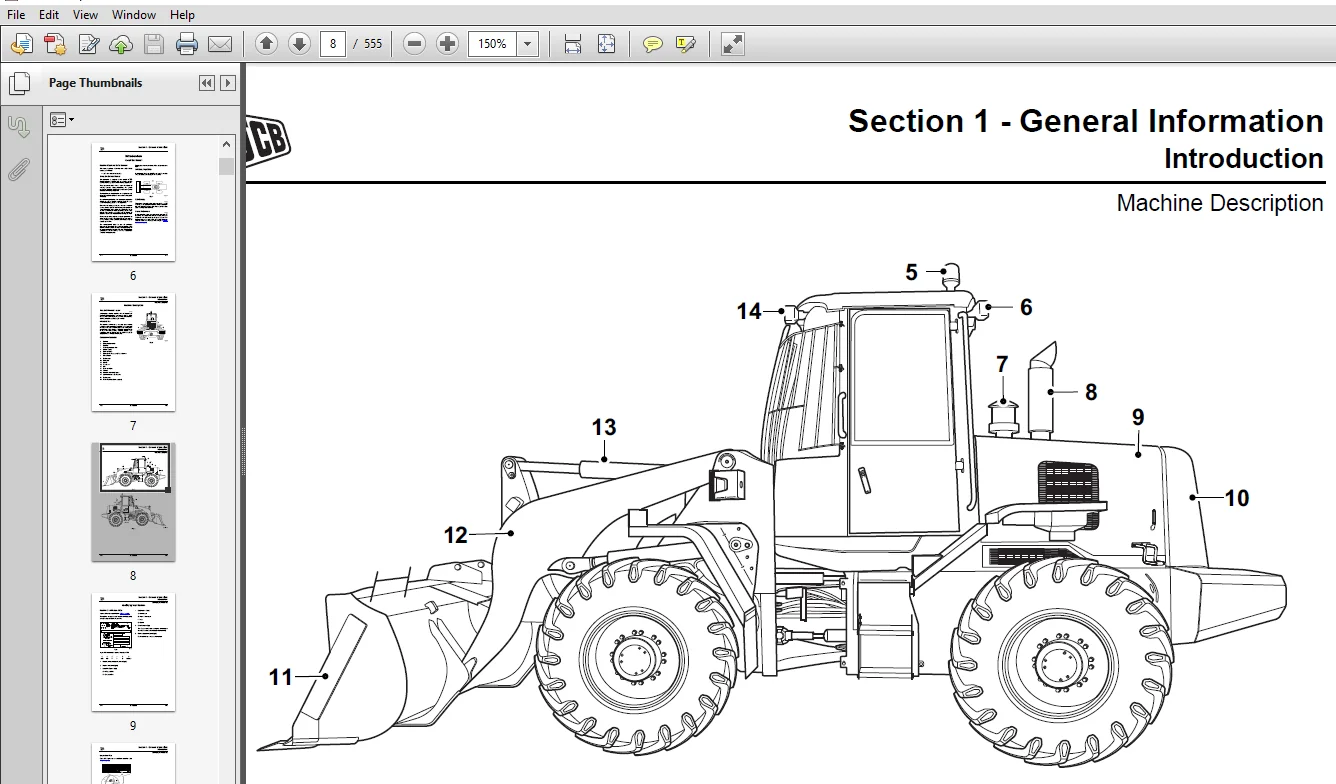Click the zoom in plus button
The height and width of the screenshot is (784, 1336).
point(448,44)
